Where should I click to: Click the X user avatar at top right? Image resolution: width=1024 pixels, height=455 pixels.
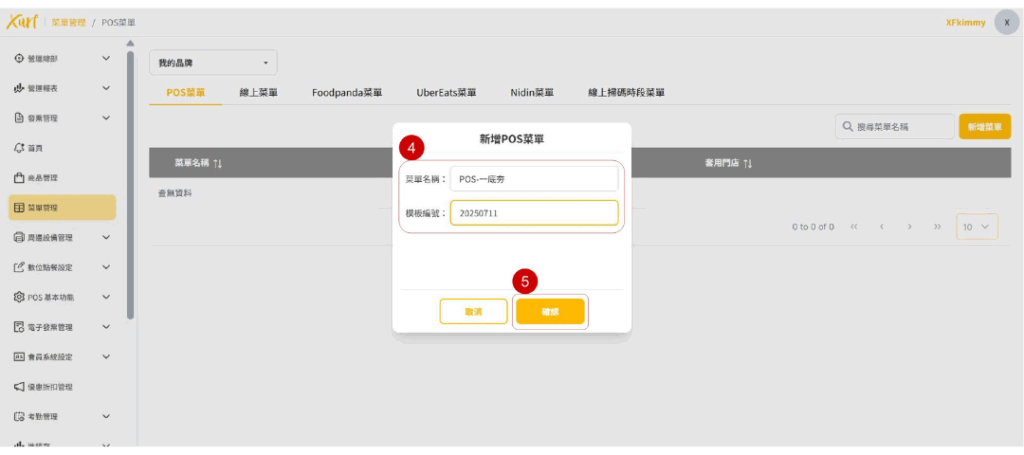click(1006, 22)
